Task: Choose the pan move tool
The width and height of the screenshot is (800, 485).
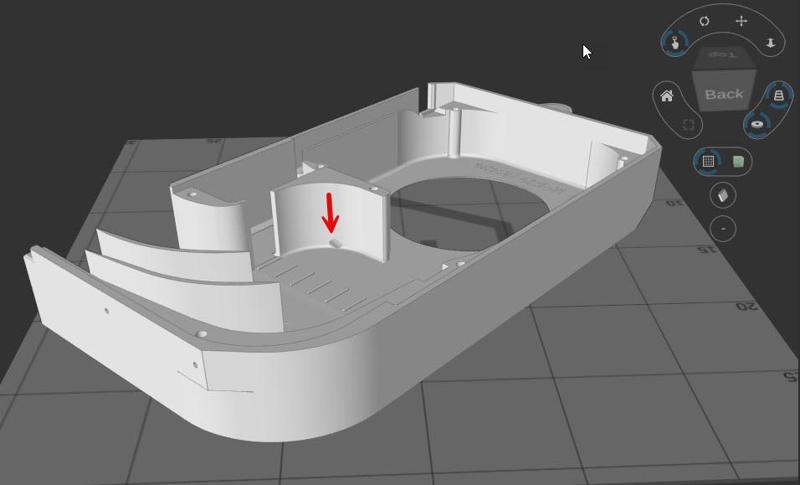Action: pyautogui.click(x=741, y=21)
